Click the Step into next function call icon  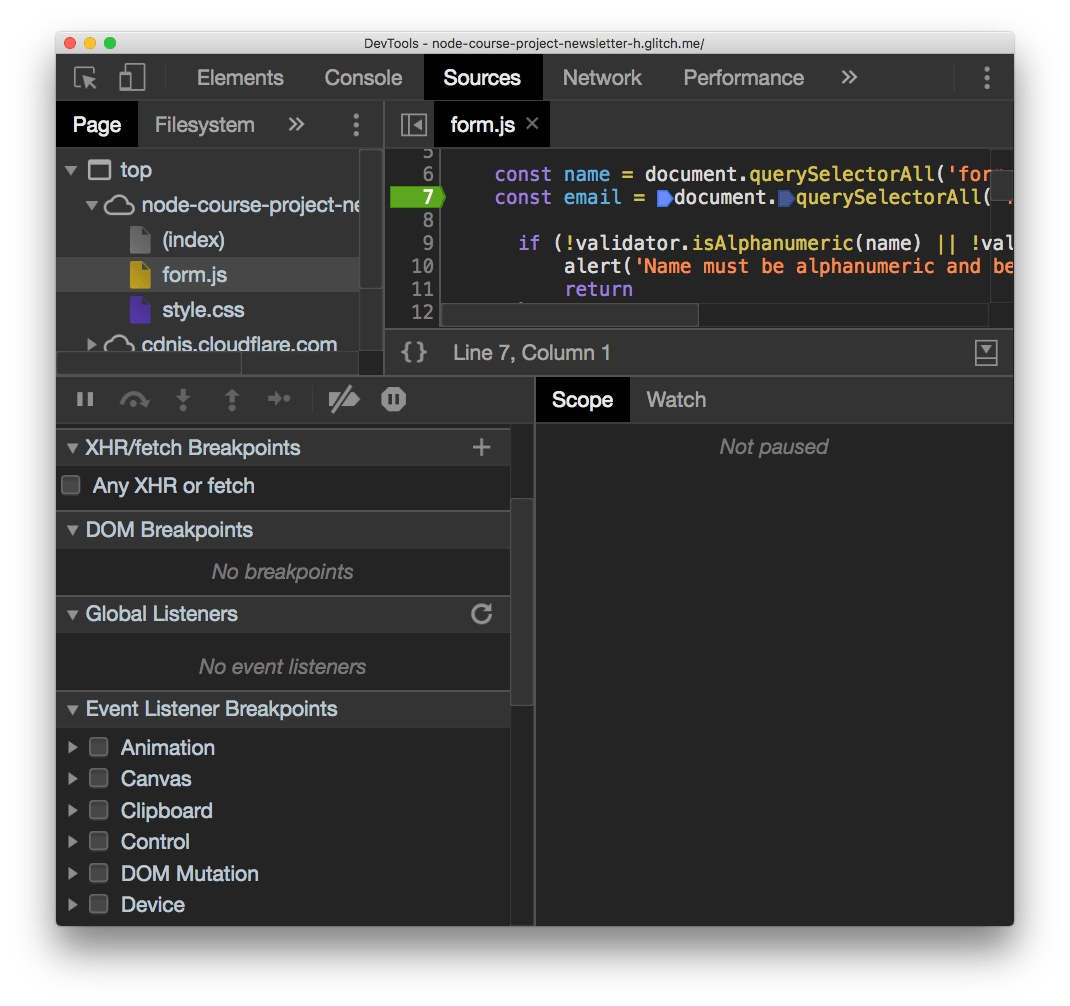(183, 399)
